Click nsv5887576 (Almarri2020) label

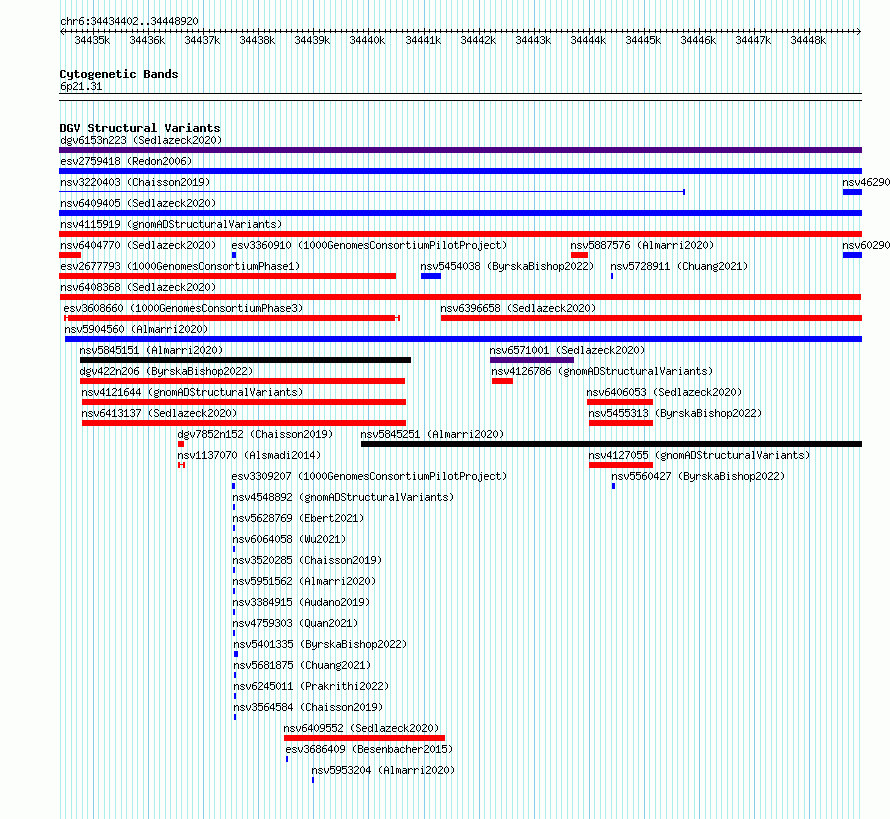click(642, 245)
